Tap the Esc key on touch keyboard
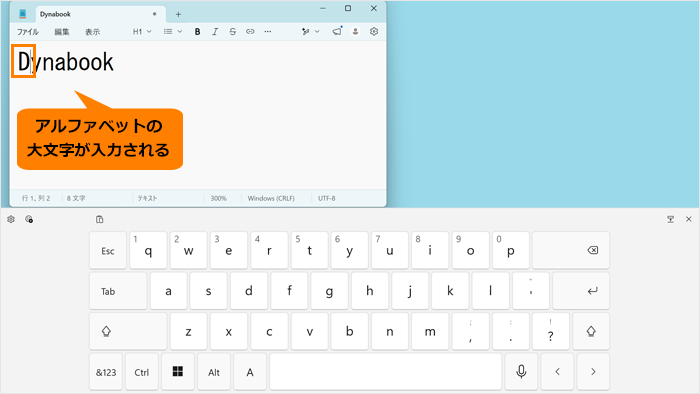Image resolution: width=700 pixels, height=394 pixels. coord(108,250)
